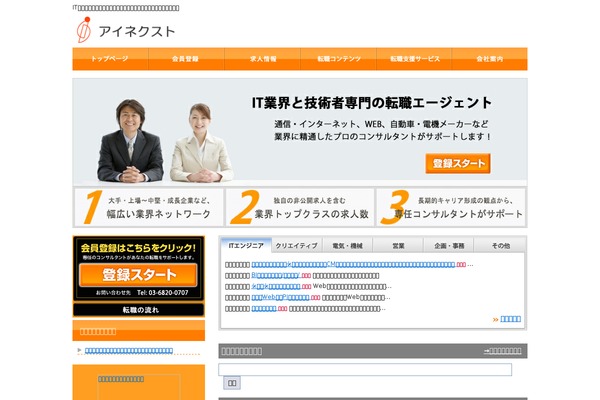Click the 会員登録はこちらをクリック! banner heading
The width and height of the screenshot is (600, 400).
[139, 248]
